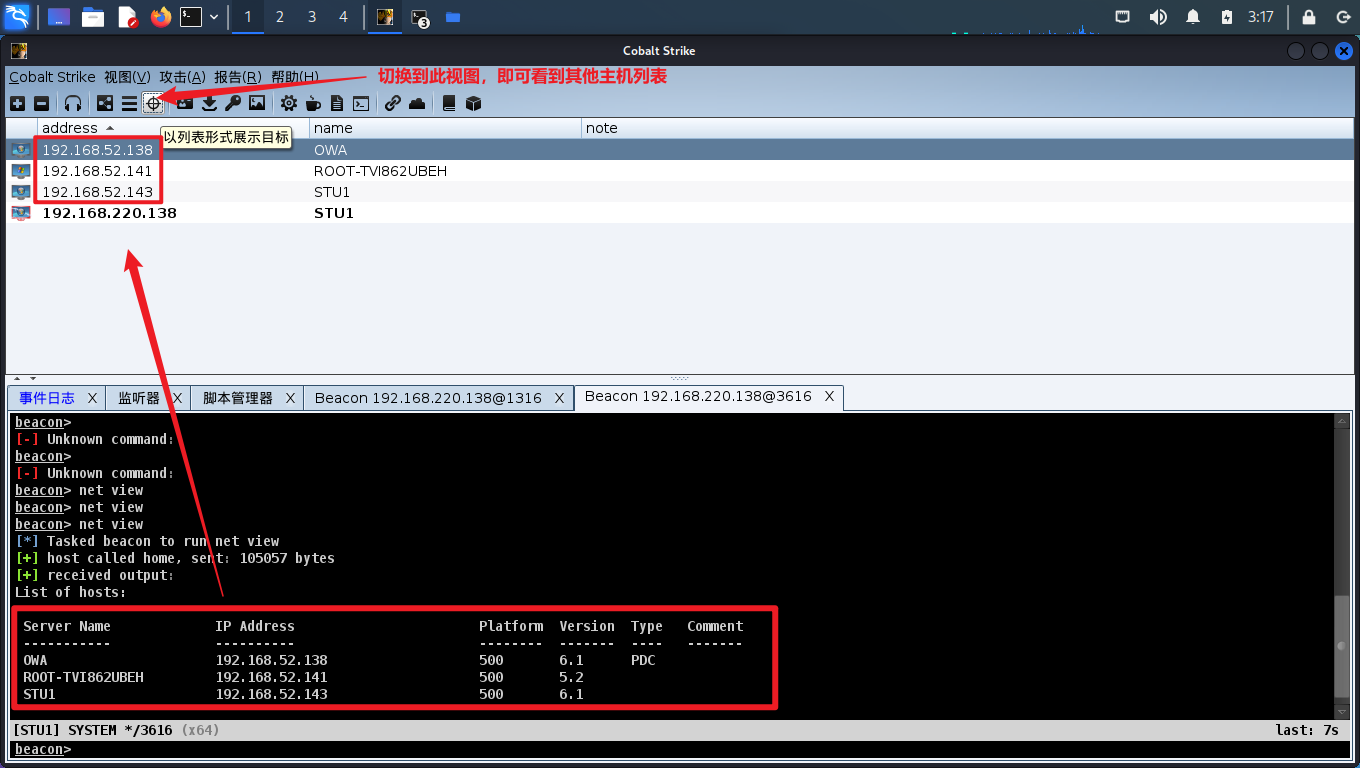Click the cloud manage web server icon
The height and width of the screenshot is (768, 1360).
(417, 103)
